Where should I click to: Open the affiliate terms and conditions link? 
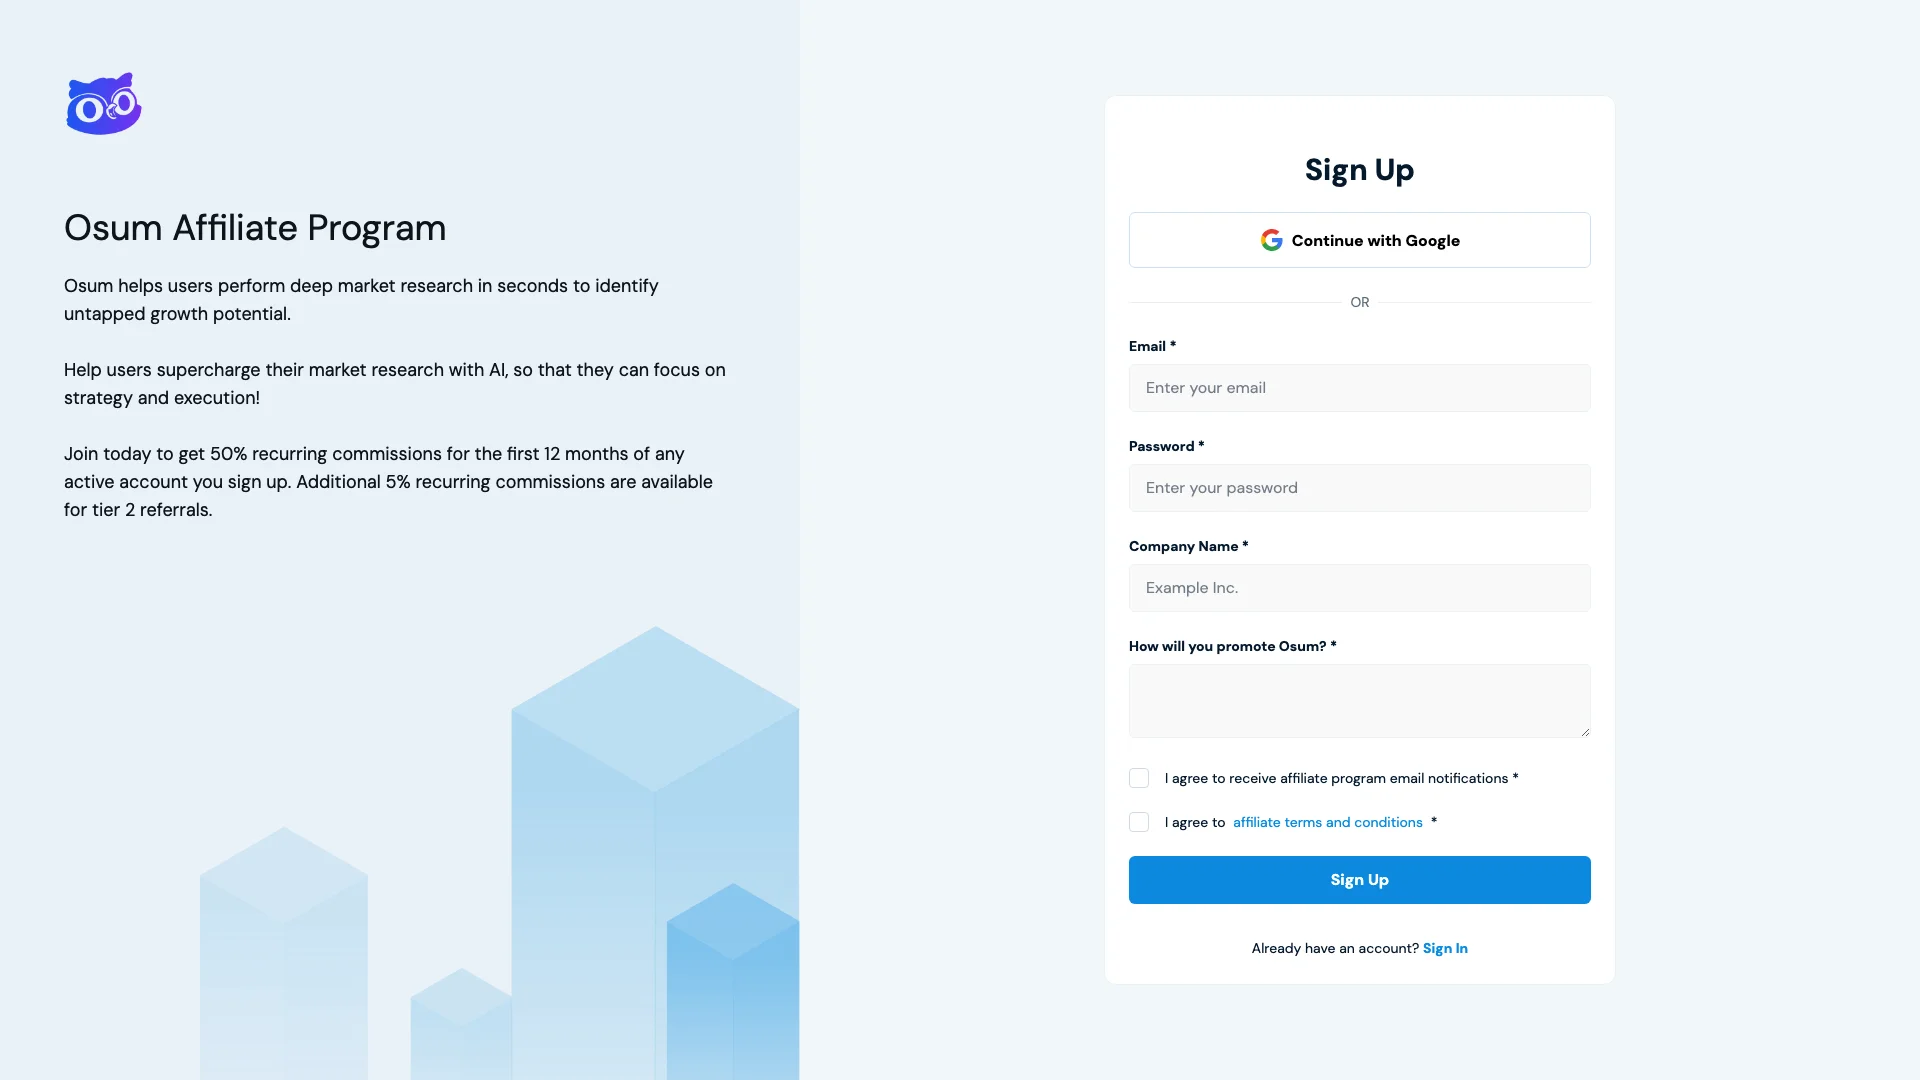coord(1327,822)
